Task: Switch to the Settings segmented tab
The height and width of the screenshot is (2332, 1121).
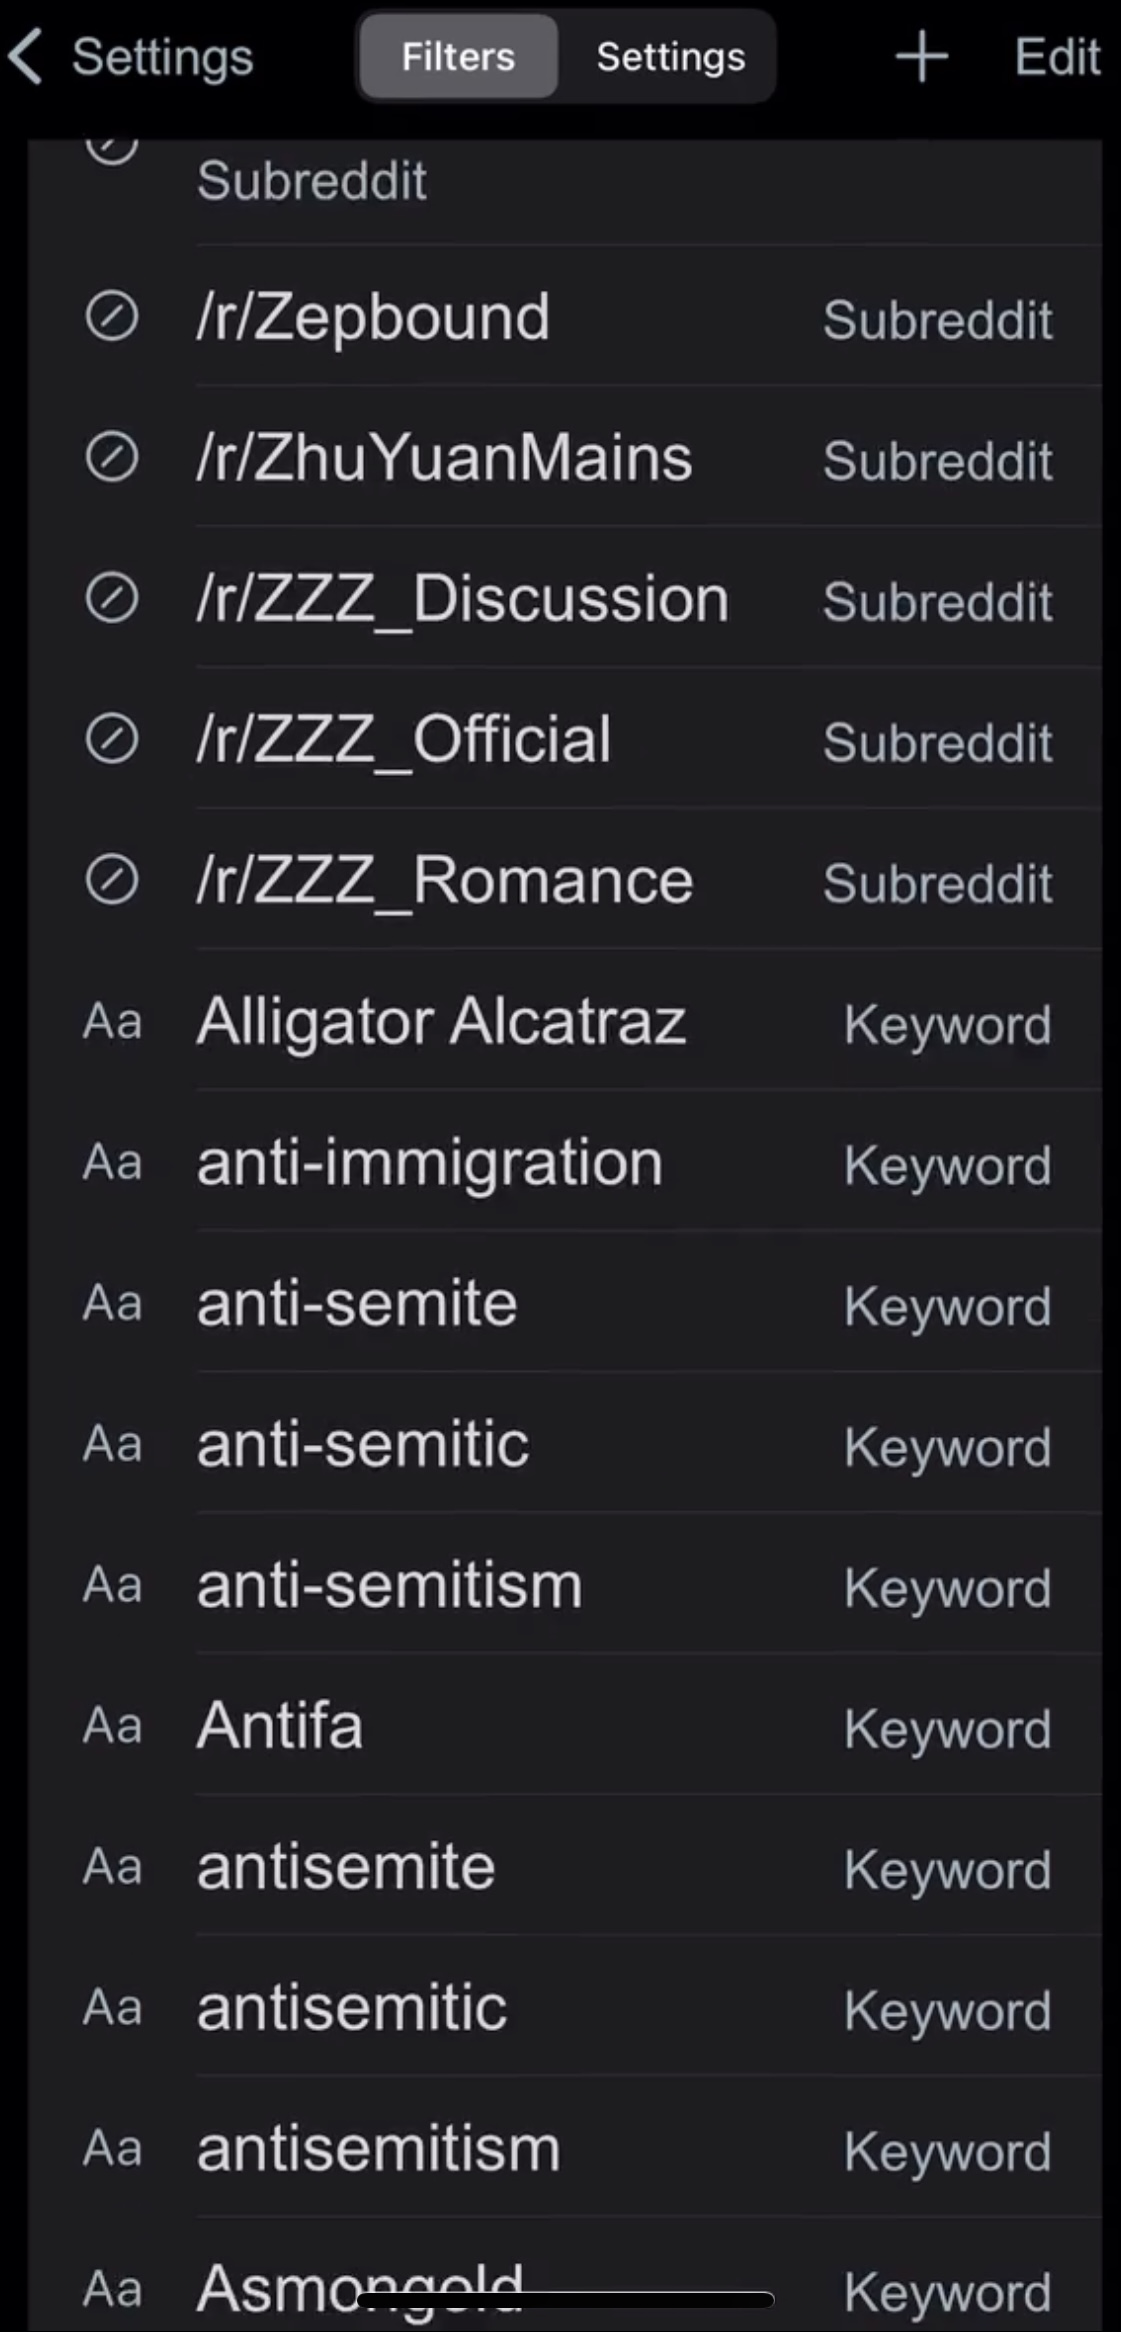Action: point(670,56)
